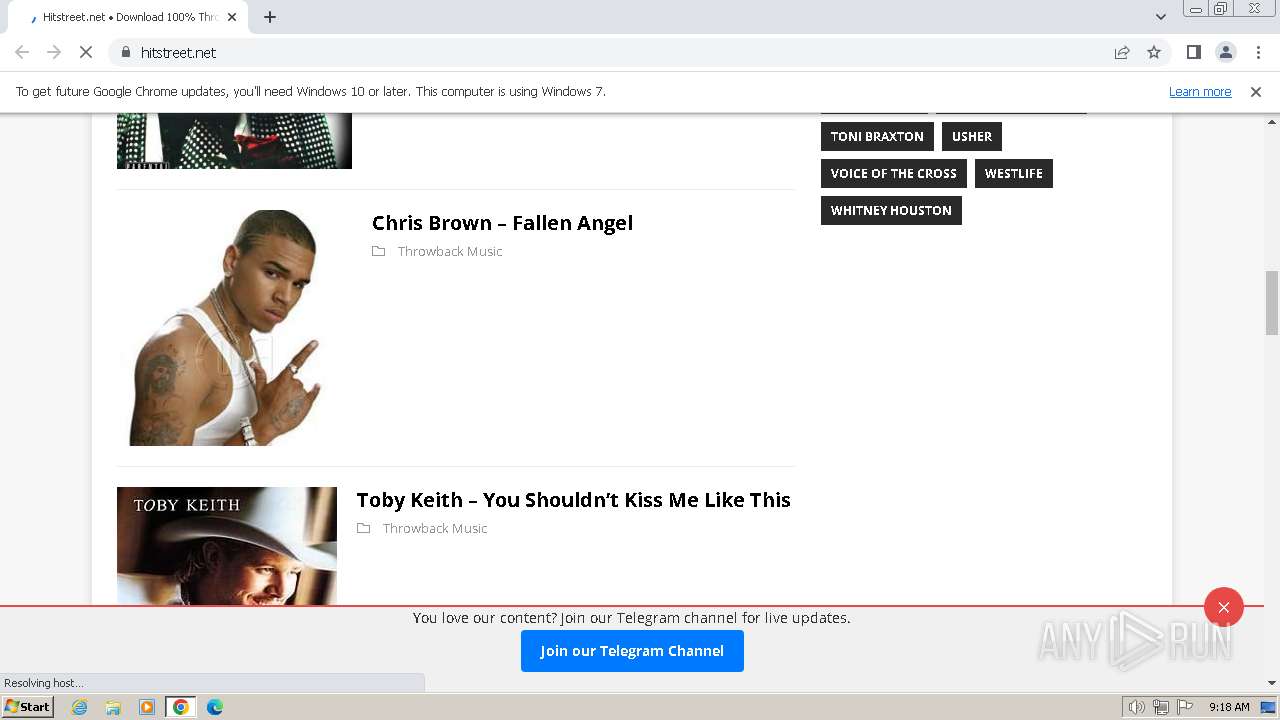Click the scrollbar down arrow
Viewport: 1280px width, 720px height.
(x=1272, y=684)
